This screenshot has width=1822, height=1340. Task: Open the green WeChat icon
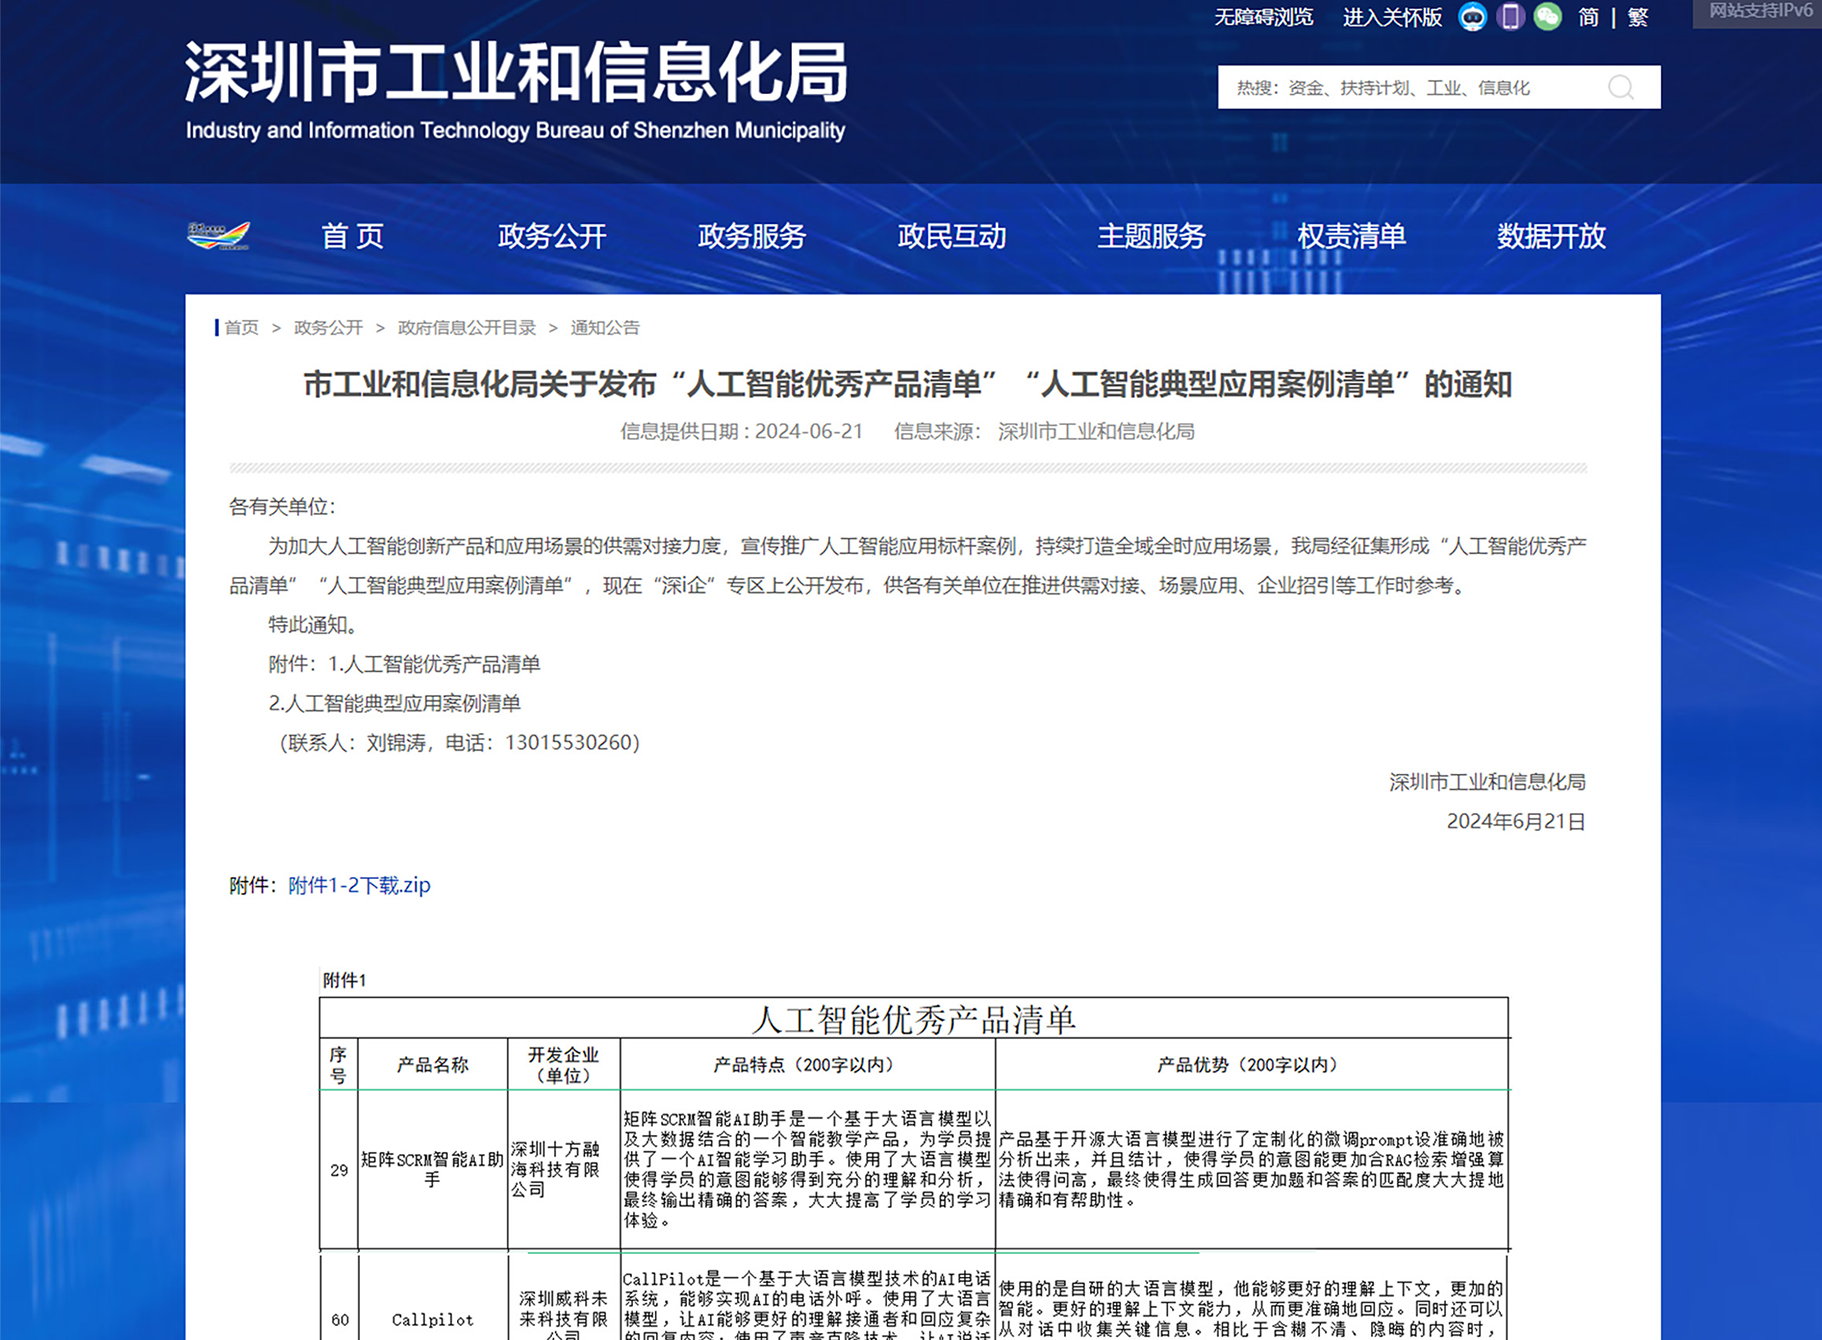(x=1547, y=17)
